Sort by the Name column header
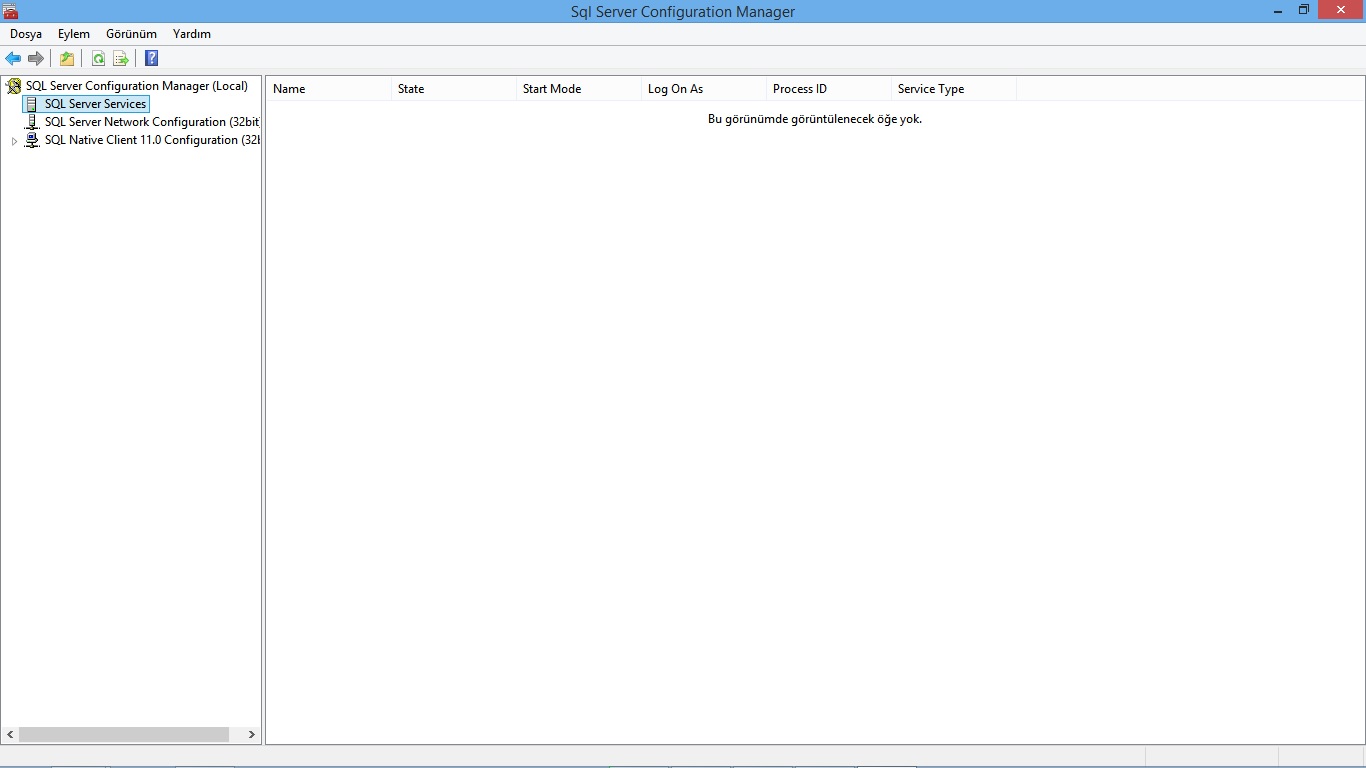This screenshot has height=768, width=1366. pyautogui.click(x=329, y=89)
